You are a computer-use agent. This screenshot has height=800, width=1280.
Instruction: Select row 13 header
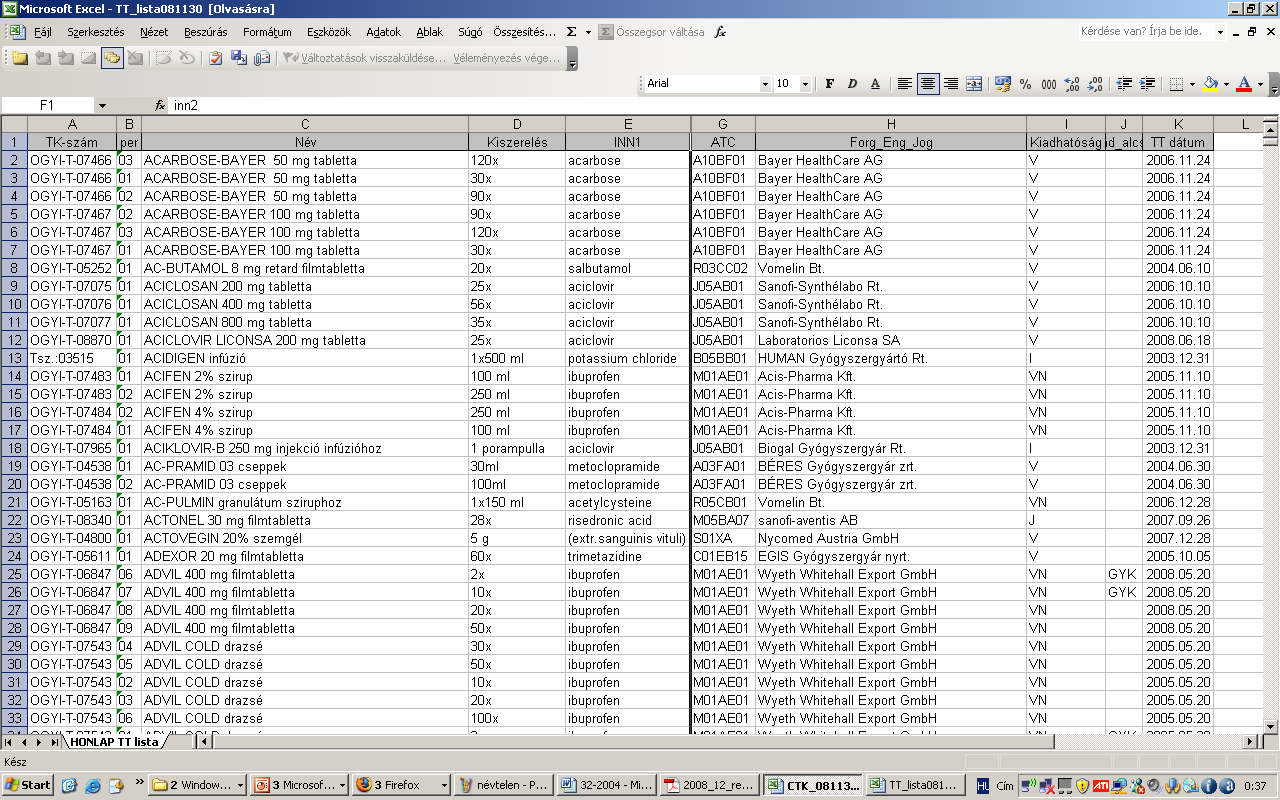click(x=14, y=358)
